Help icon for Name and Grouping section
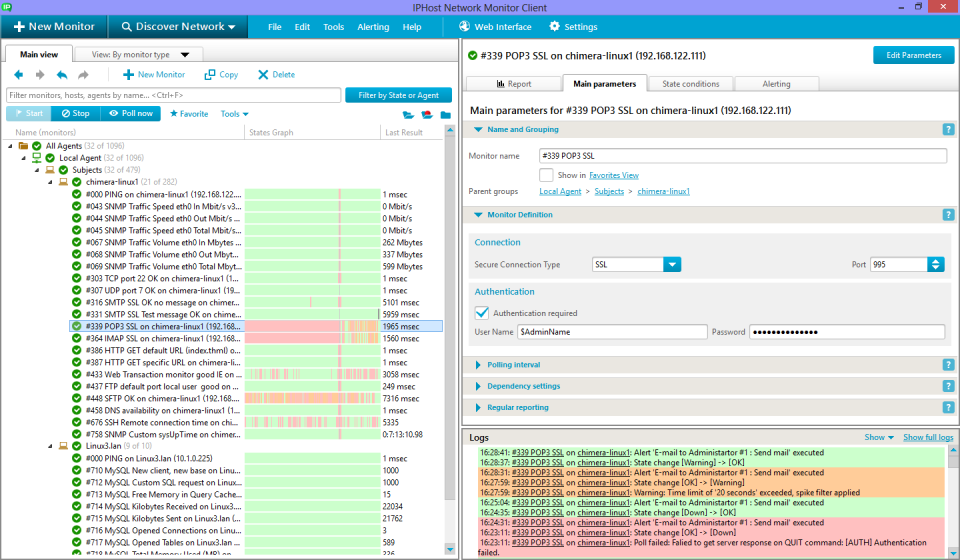This screenshot has width=960, height=560. tap(948, 130)
